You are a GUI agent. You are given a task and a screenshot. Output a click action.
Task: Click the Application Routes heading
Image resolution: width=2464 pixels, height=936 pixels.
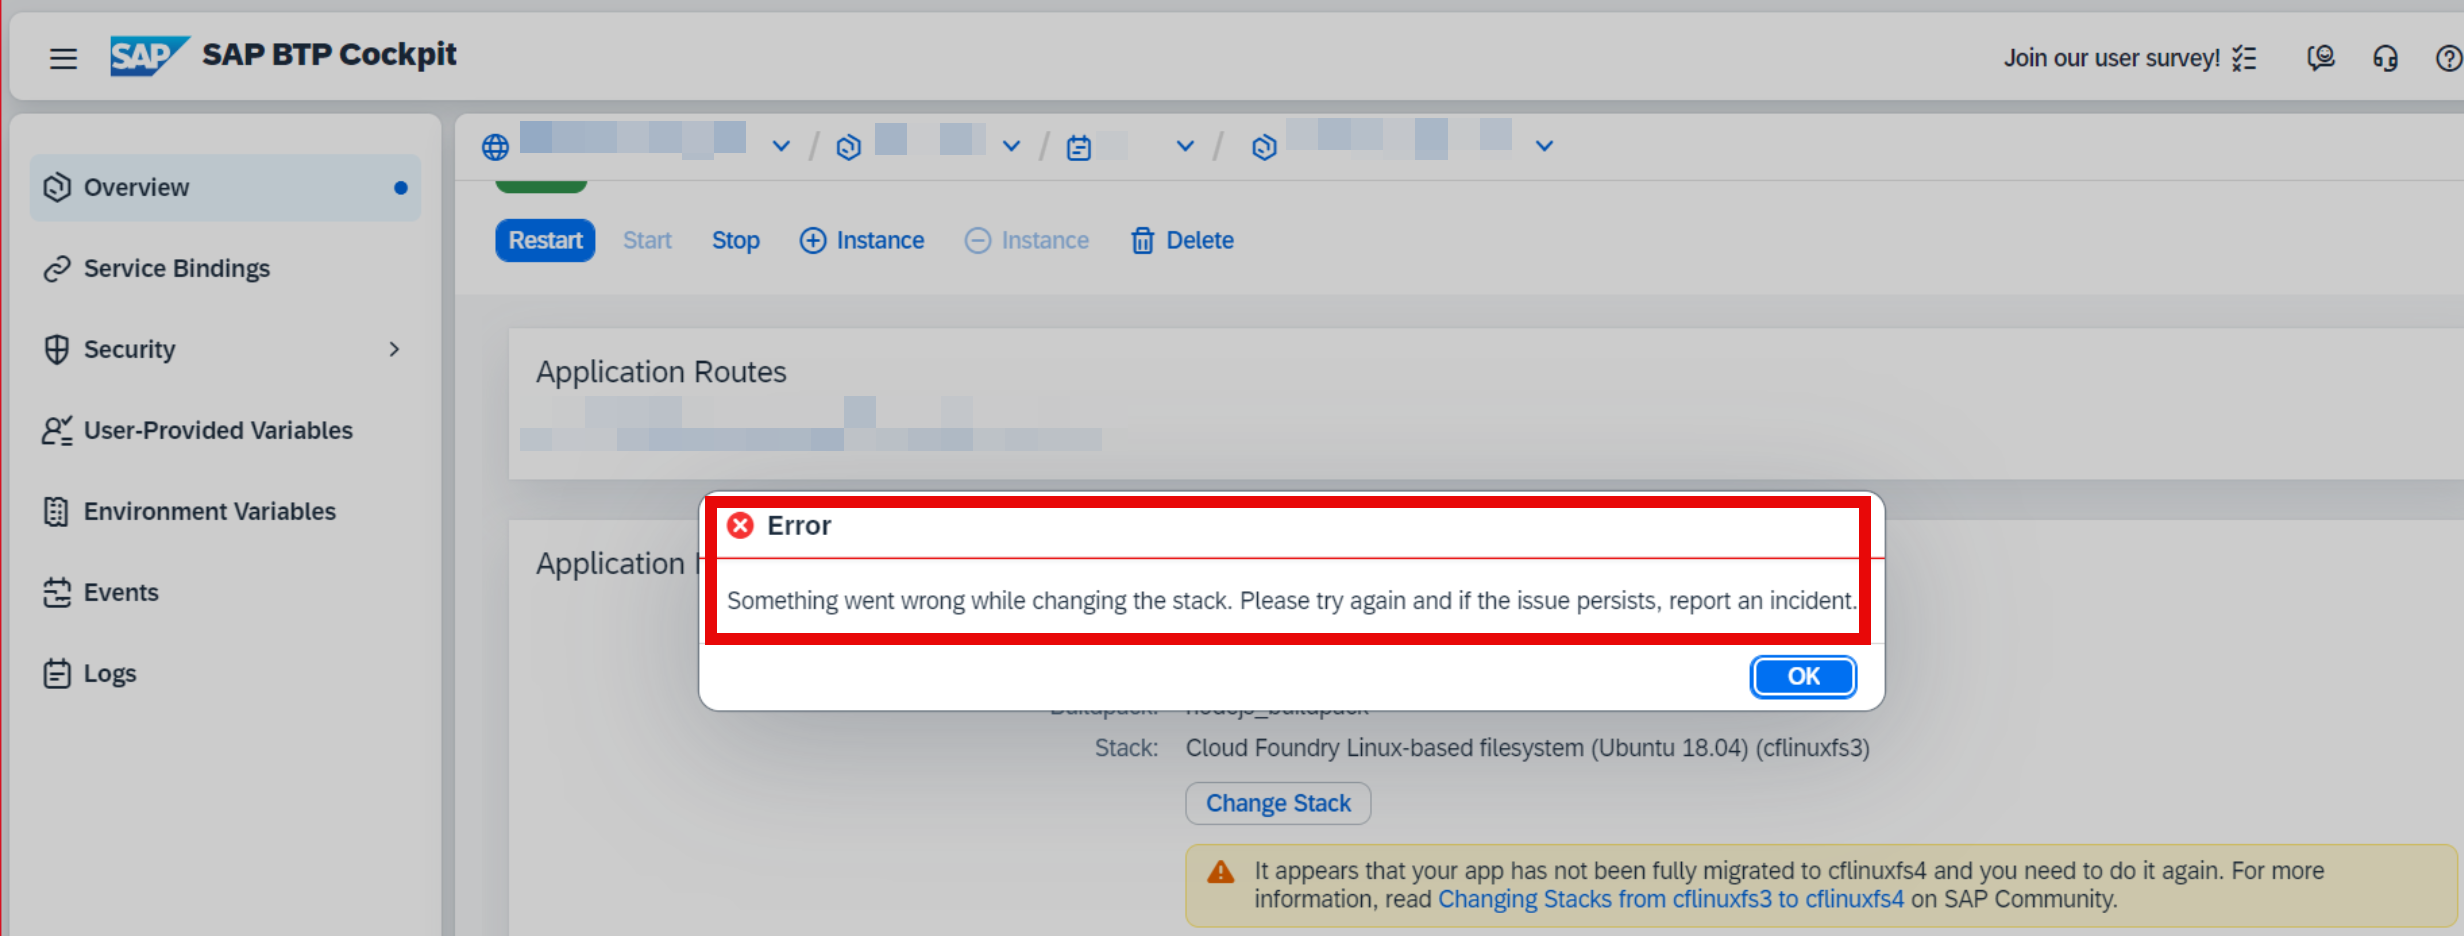[x=661, y=372]
